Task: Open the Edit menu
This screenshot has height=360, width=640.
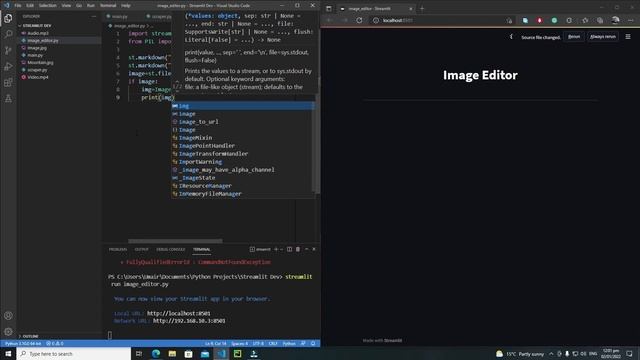Action: [30, 5]
